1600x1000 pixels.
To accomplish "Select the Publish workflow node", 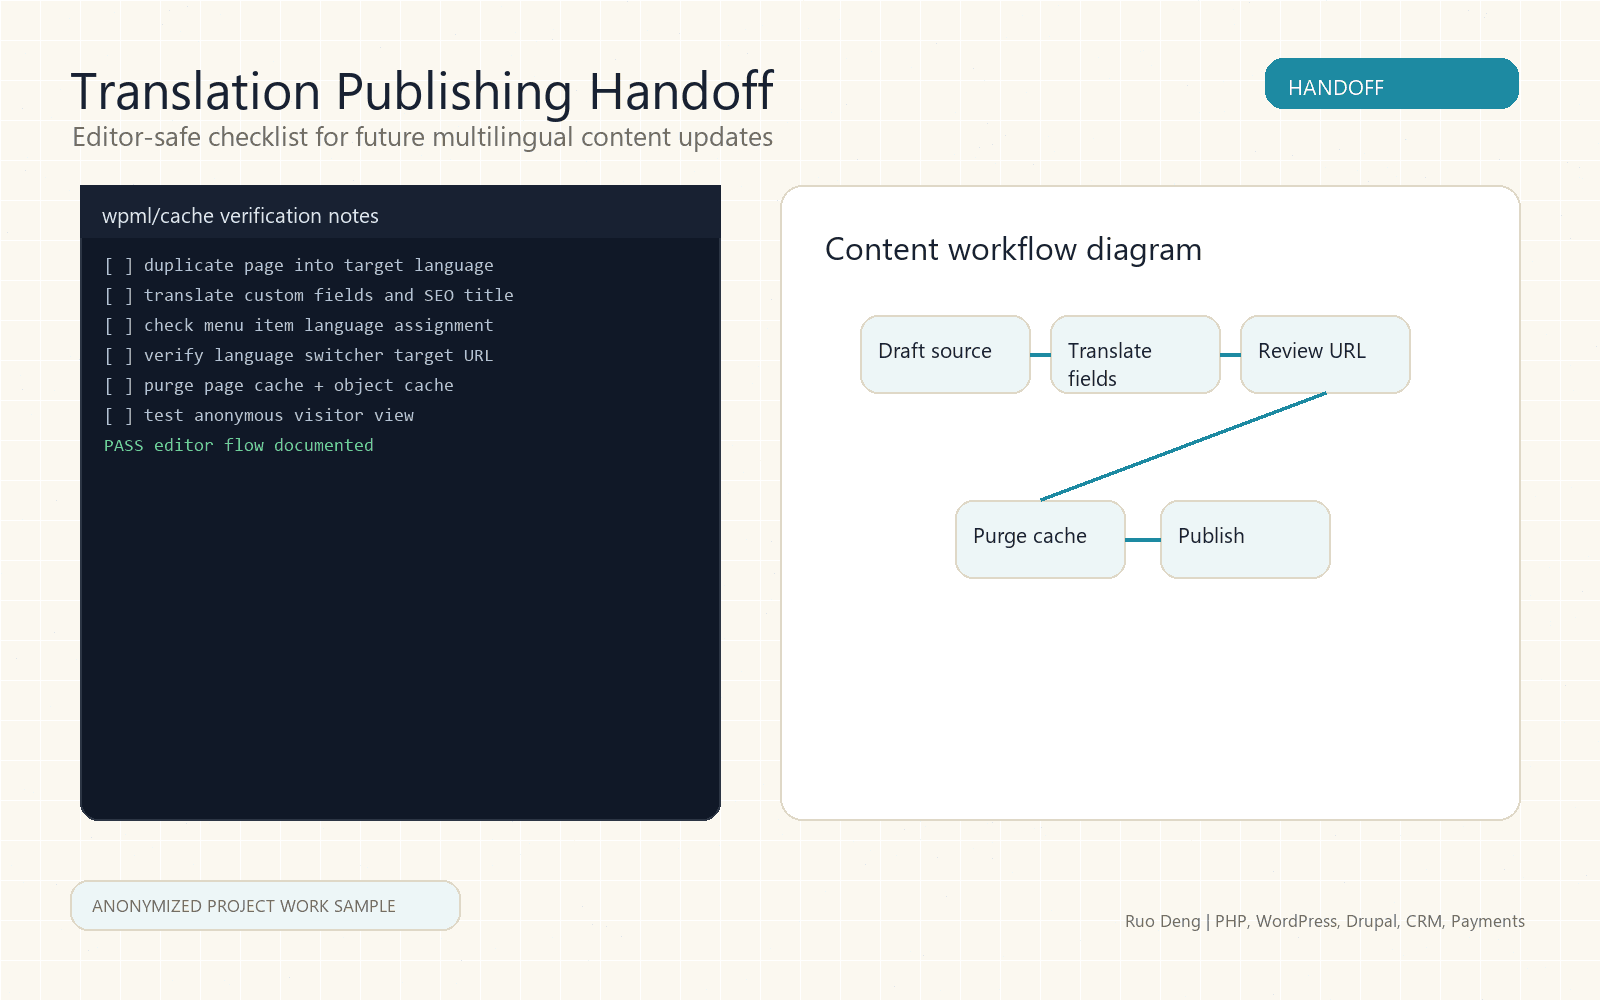I will (1245, 540).
